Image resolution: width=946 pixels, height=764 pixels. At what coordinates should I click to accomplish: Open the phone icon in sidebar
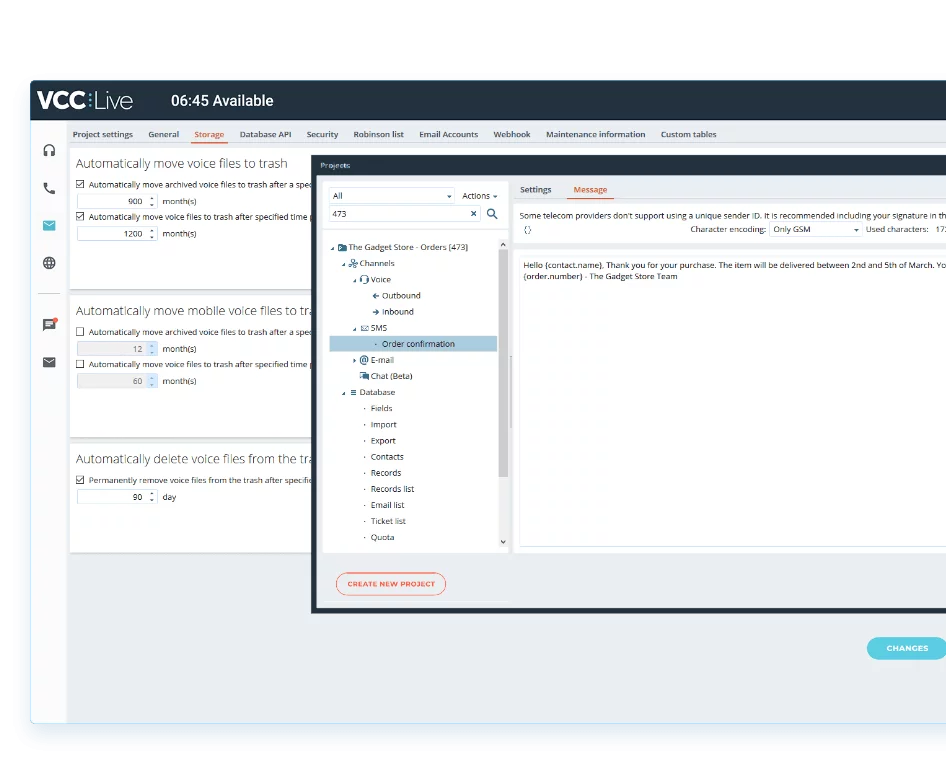49,188
